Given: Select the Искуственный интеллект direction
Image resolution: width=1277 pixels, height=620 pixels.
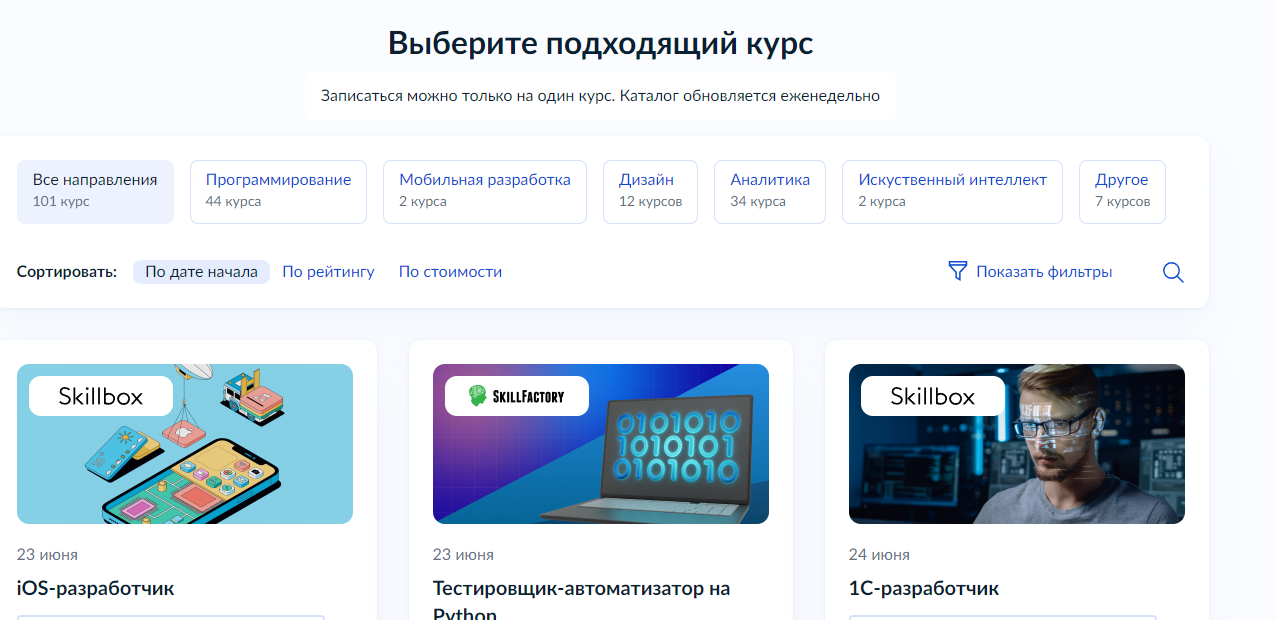Looking at the screenshot, I should [x=951, y=191].
